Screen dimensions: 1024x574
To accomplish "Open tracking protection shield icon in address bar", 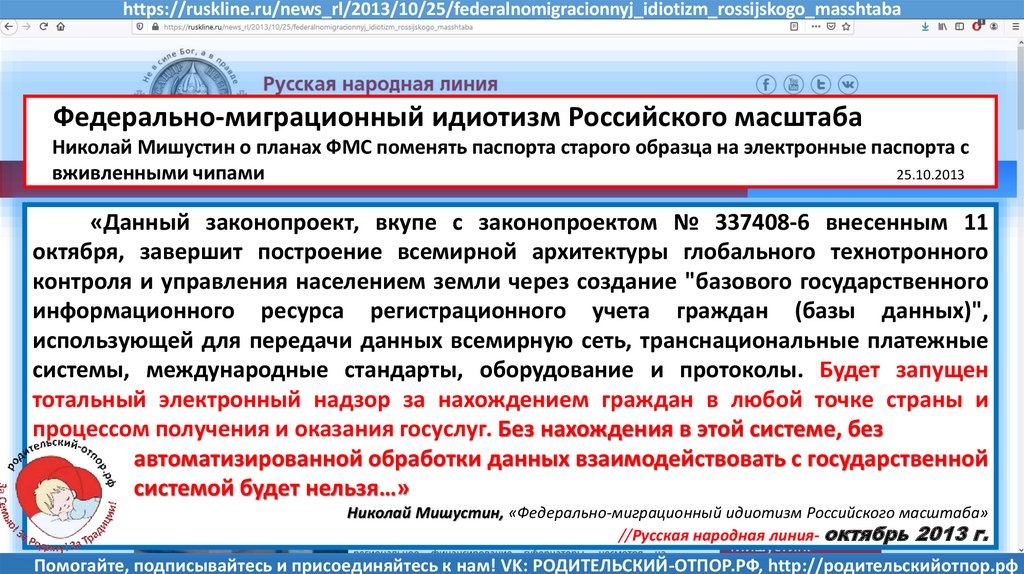I will [140, 27].
